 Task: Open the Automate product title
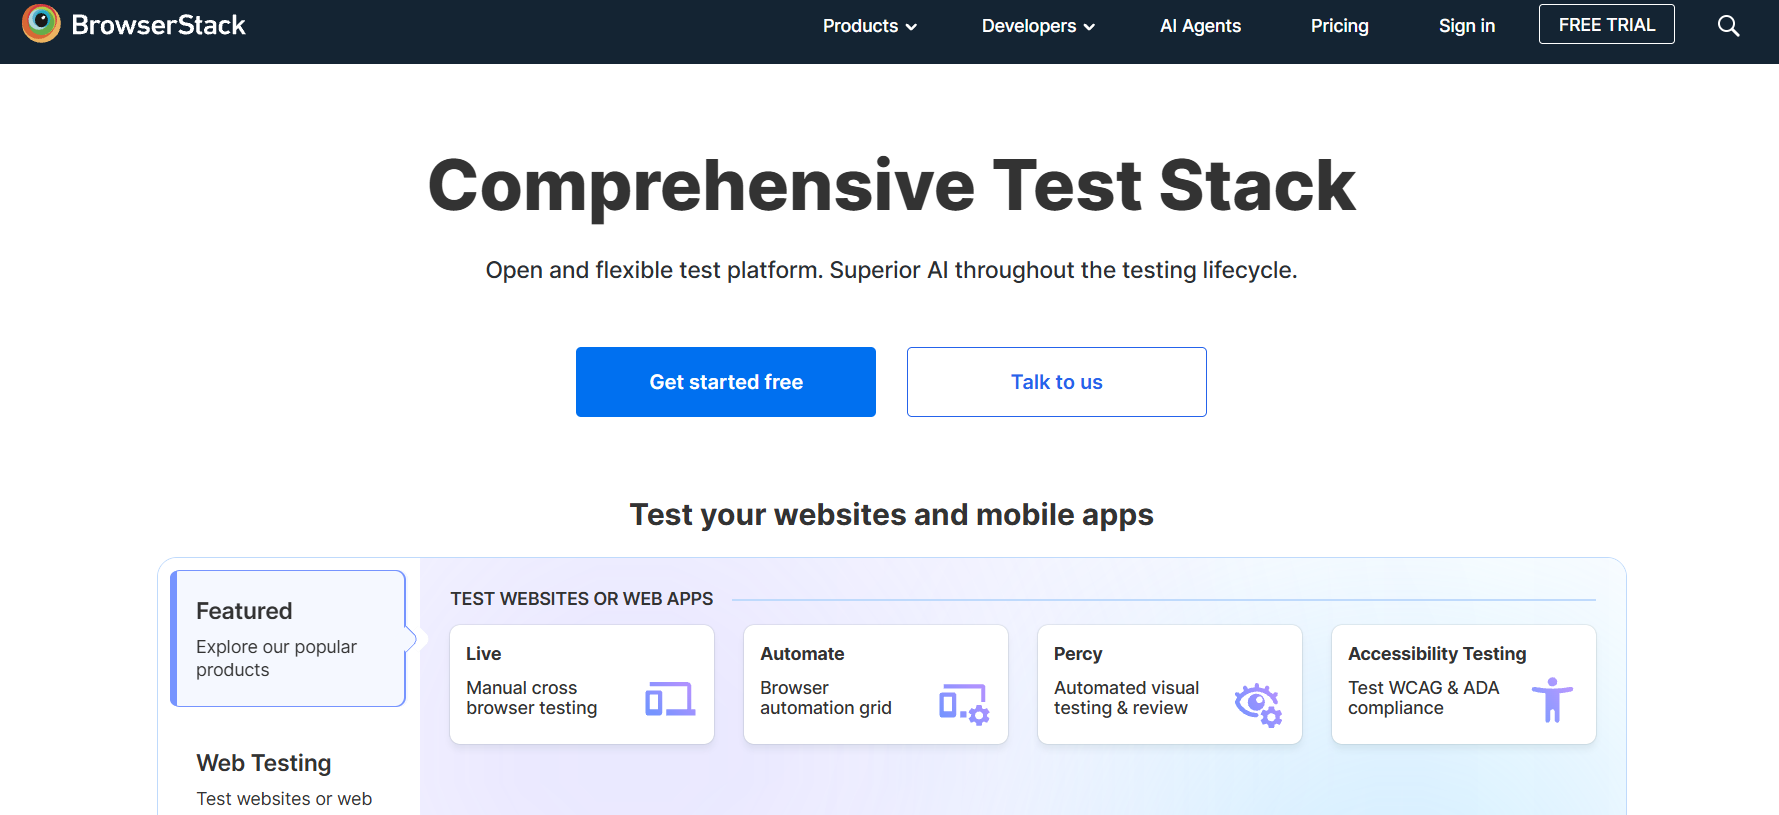pyautogui.click(x=802, y=653)
